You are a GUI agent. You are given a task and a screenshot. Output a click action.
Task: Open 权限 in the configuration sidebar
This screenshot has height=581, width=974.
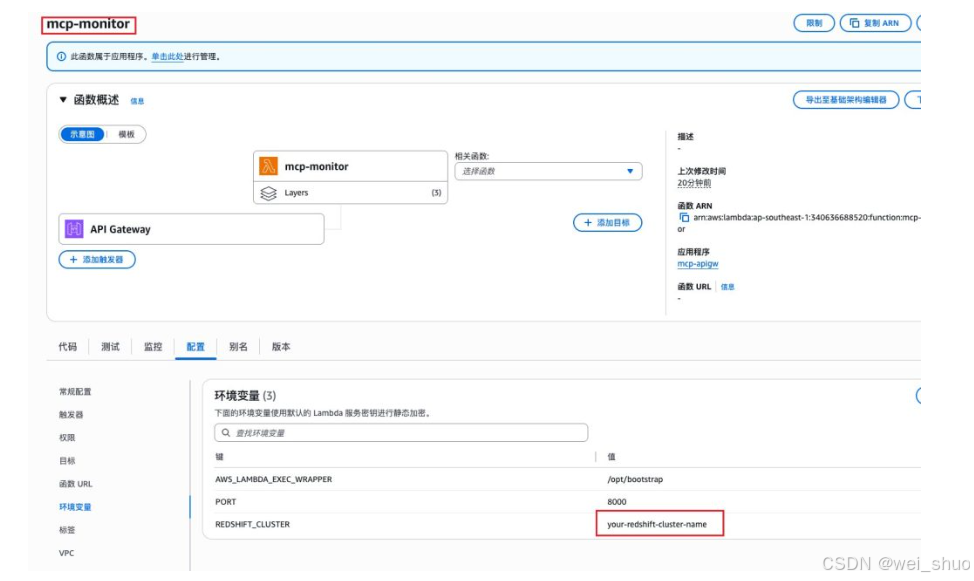[x=67, y=437]
